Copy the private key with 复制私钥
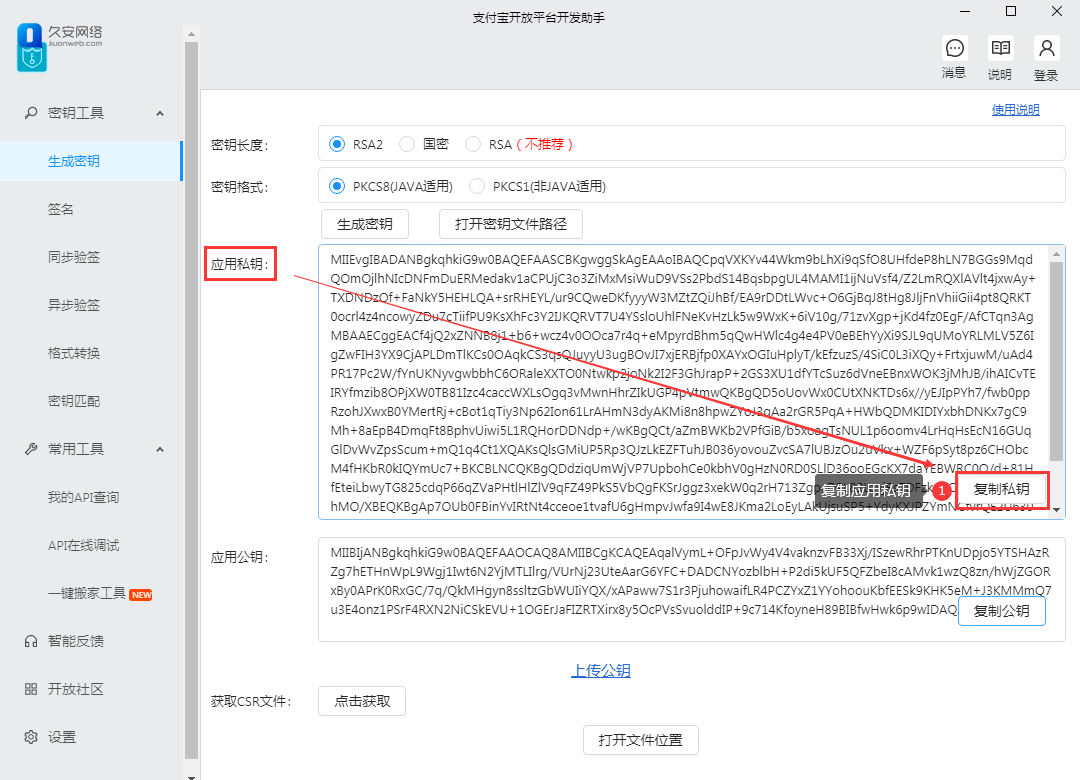This screenshot has height=780, width=1080. coord(1001,489)
